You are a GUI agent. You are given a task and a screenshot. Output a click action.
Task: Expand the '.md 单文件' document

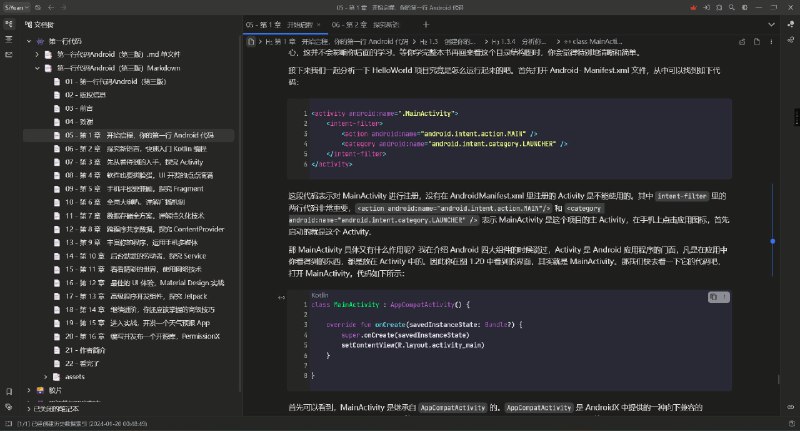37,55
